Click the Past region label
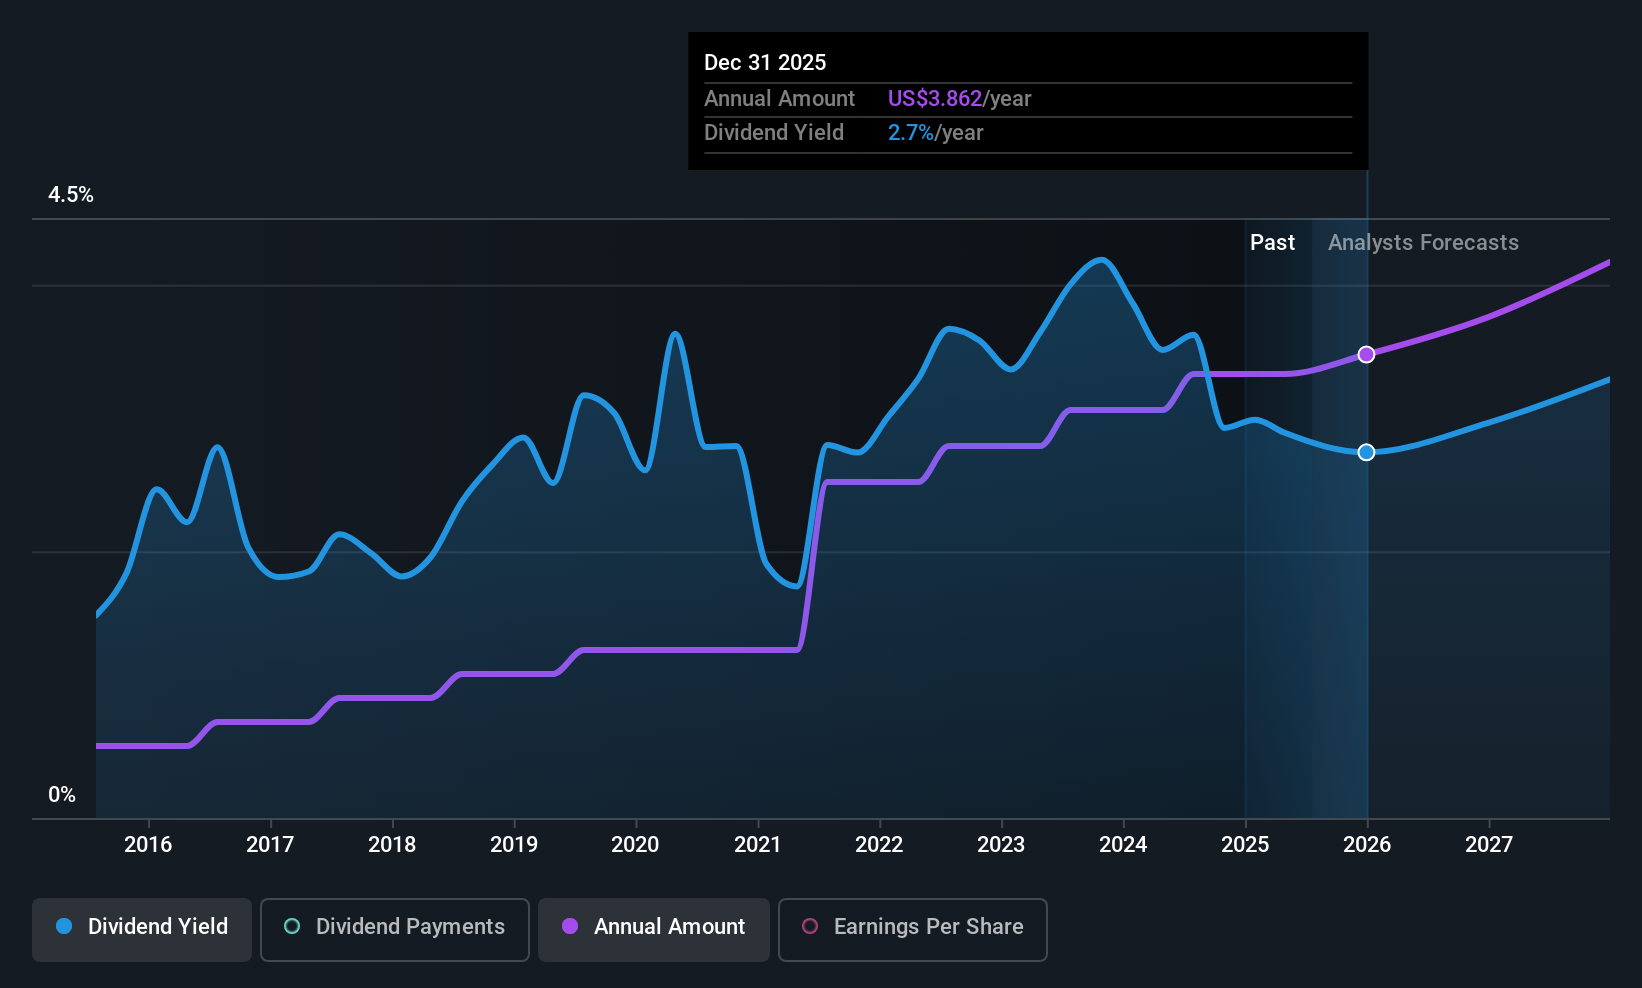 (x=1272, y=242)
